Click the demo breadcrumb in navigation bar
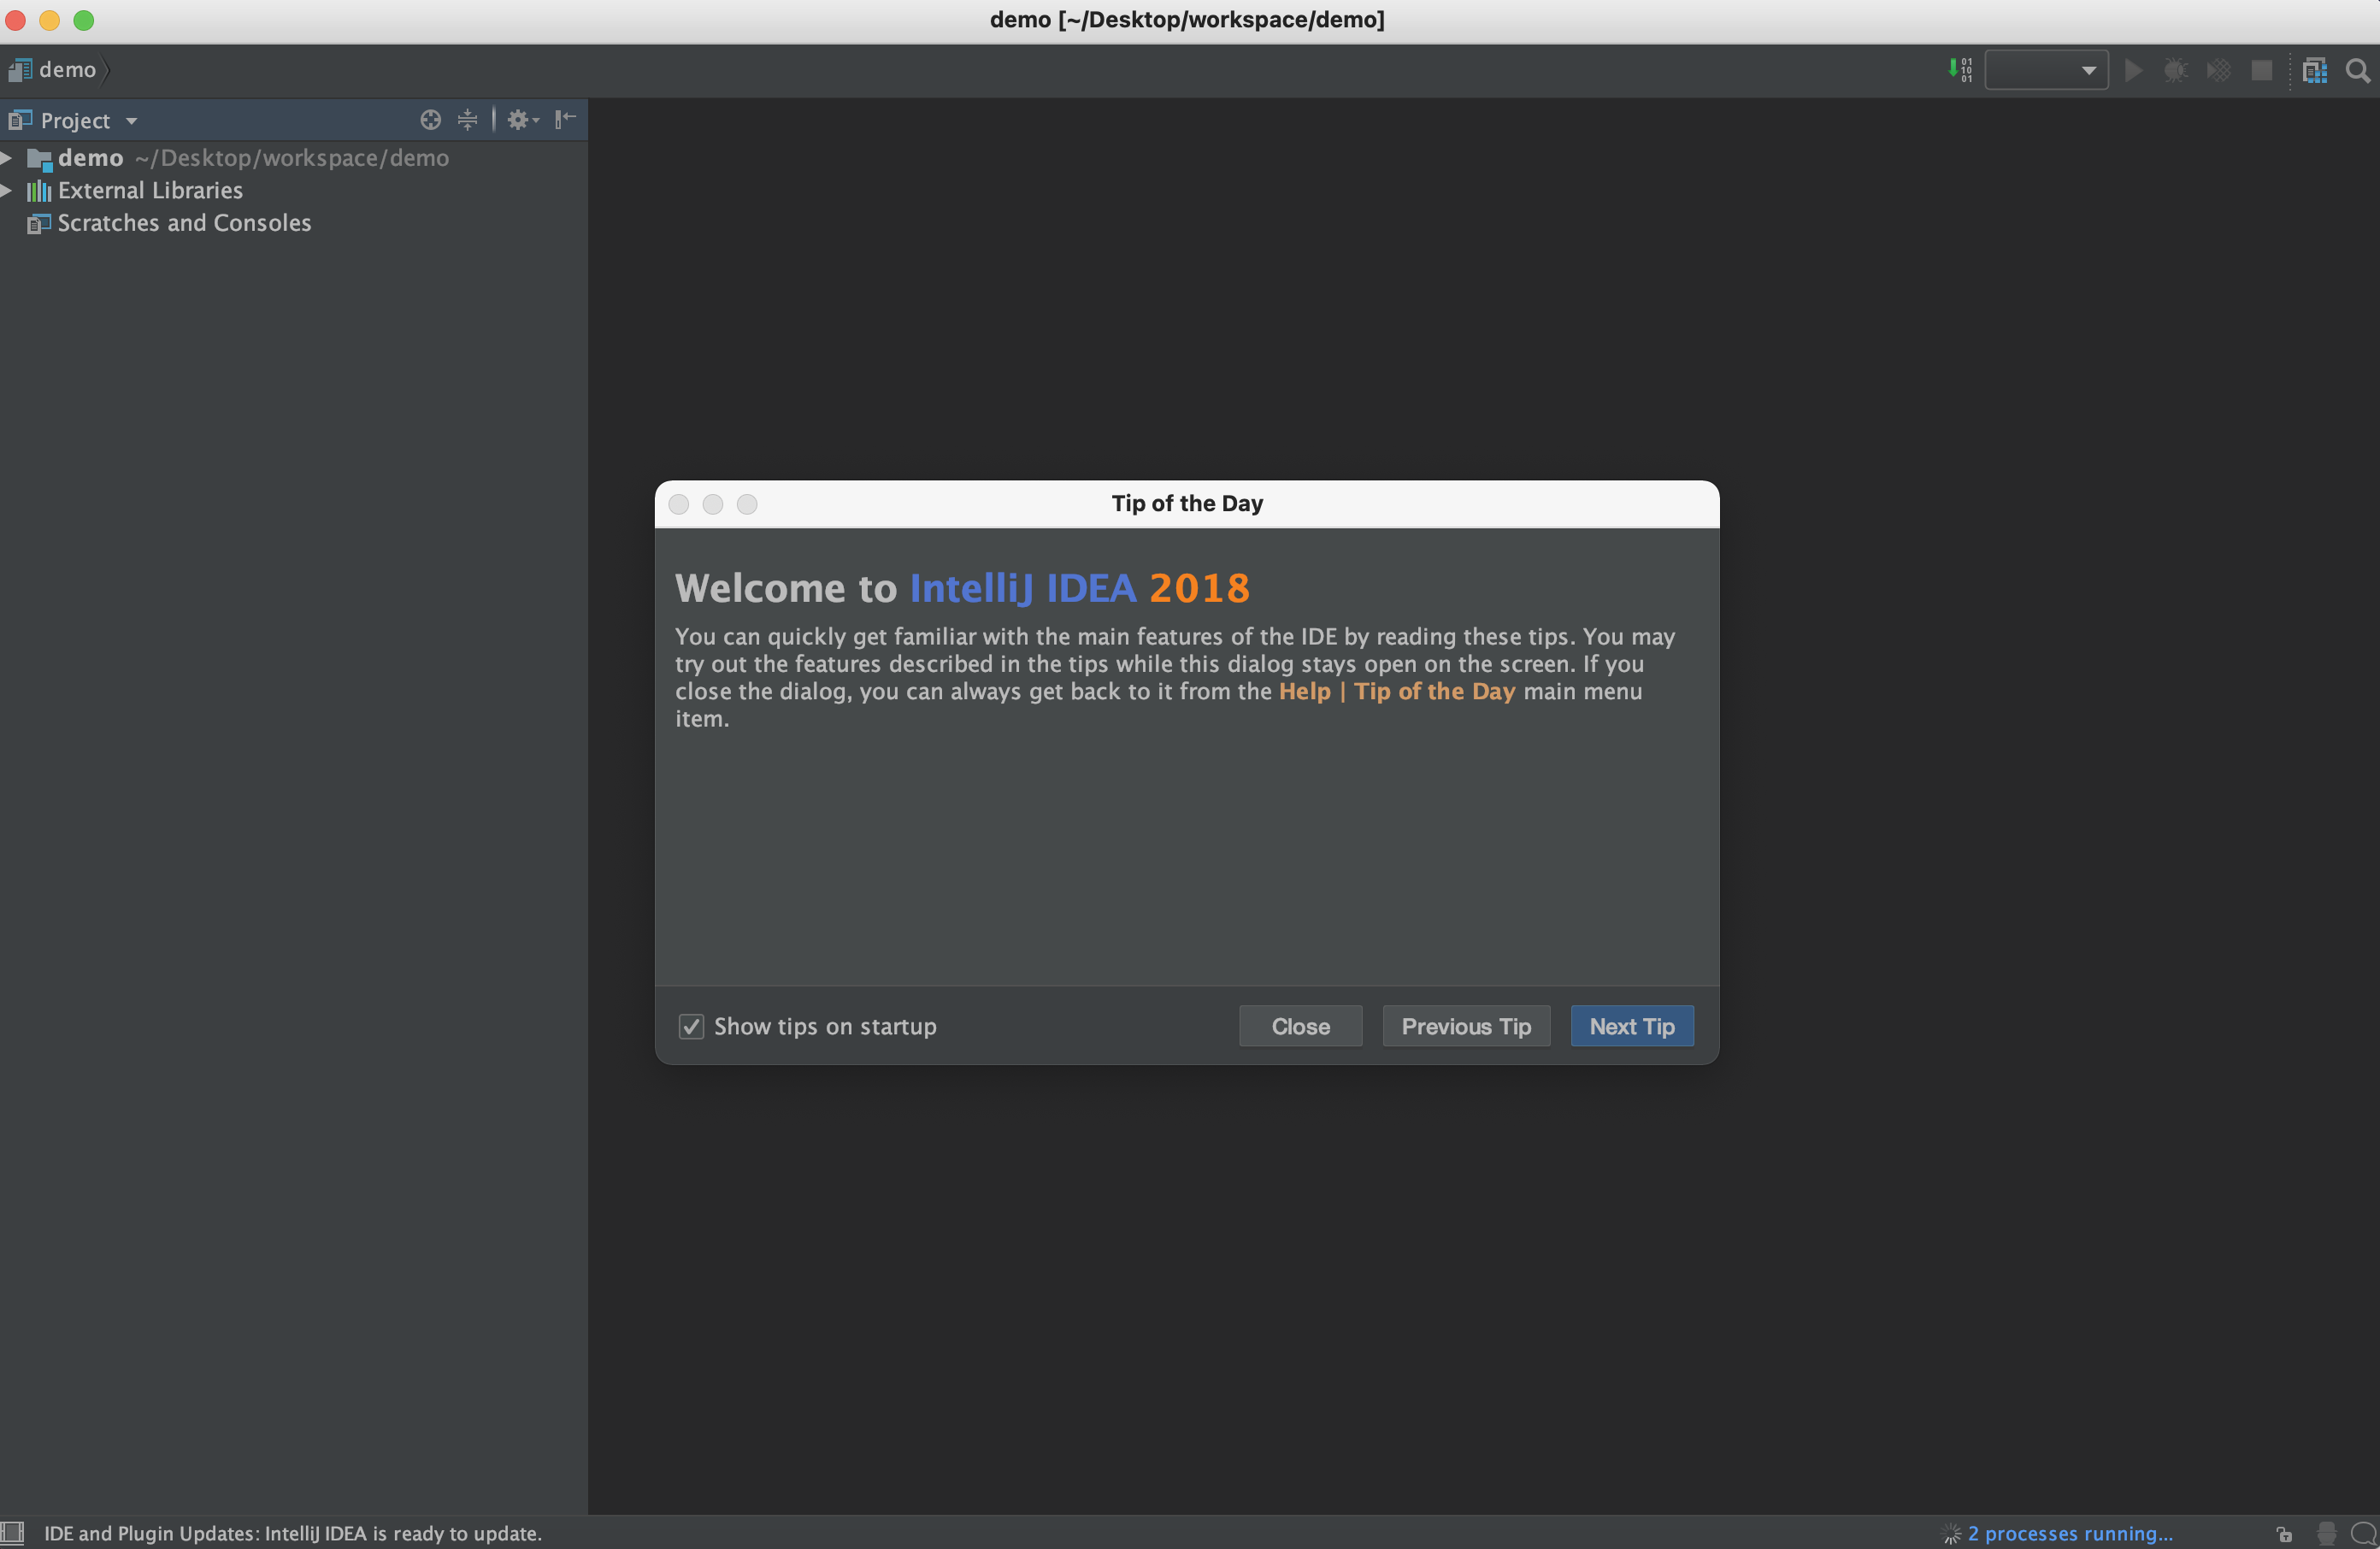Screen dimensions: 2380x1549 [66, 70]
